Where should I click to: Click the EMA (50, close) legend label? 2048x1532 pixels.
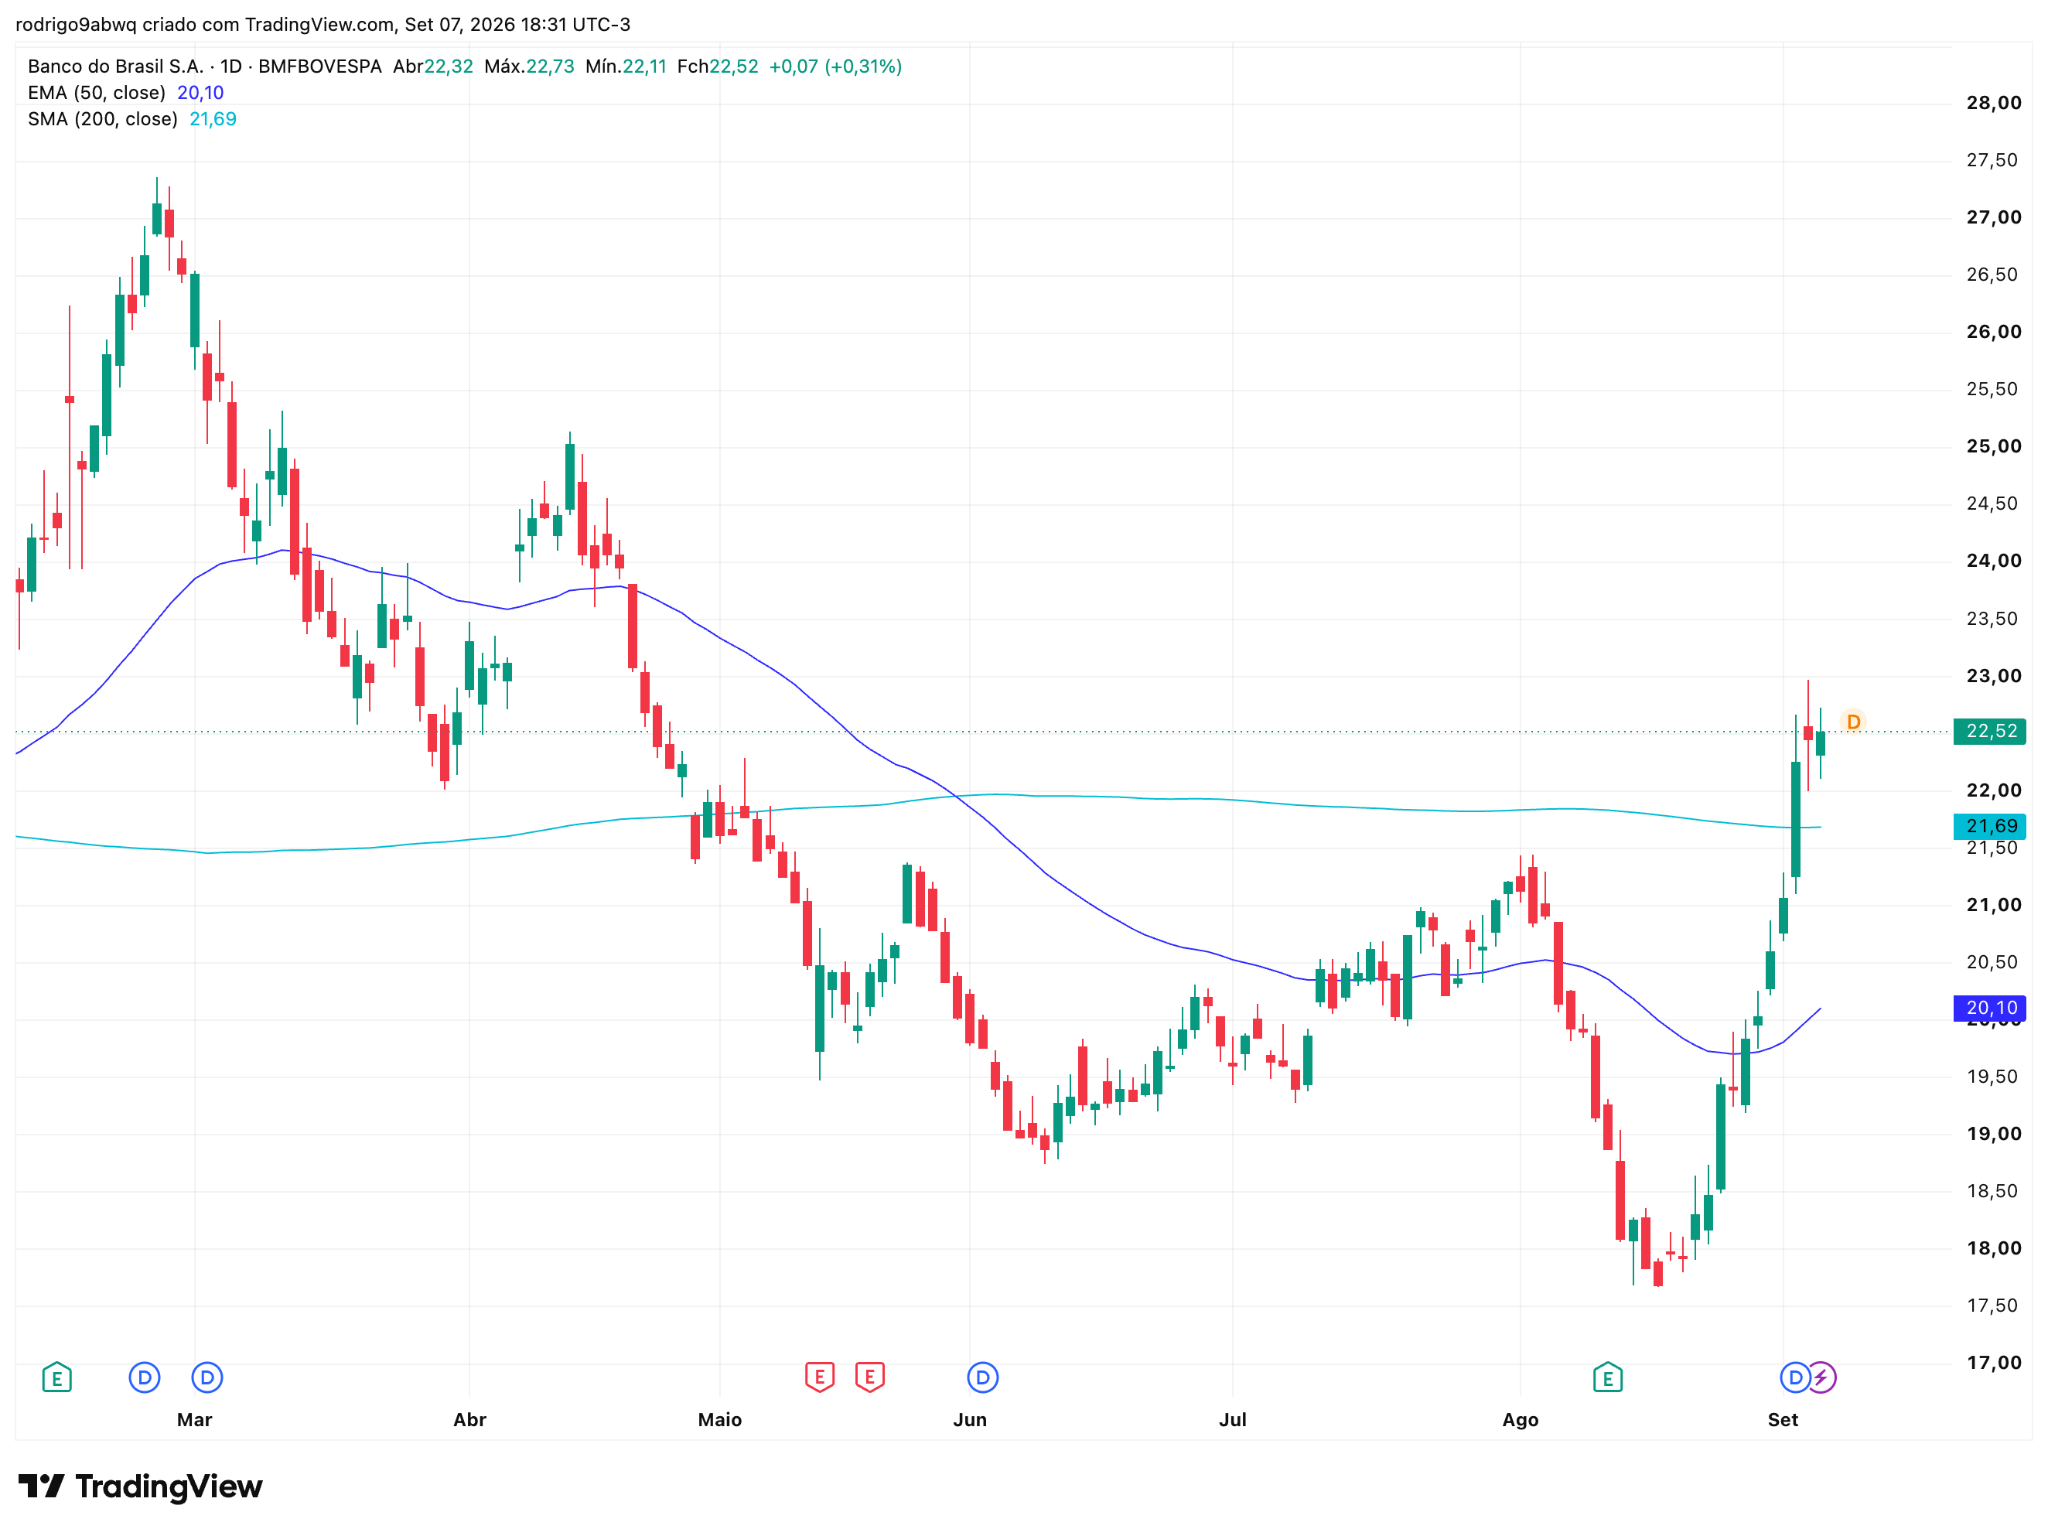(x=96, y=93)
